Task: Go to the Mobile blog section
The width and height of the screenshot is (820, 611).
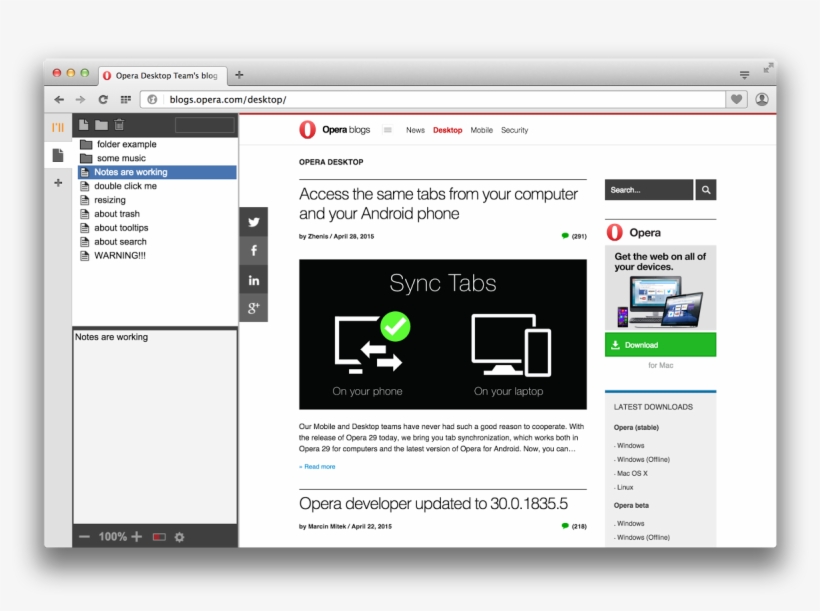Action: [x=481, y=130]
